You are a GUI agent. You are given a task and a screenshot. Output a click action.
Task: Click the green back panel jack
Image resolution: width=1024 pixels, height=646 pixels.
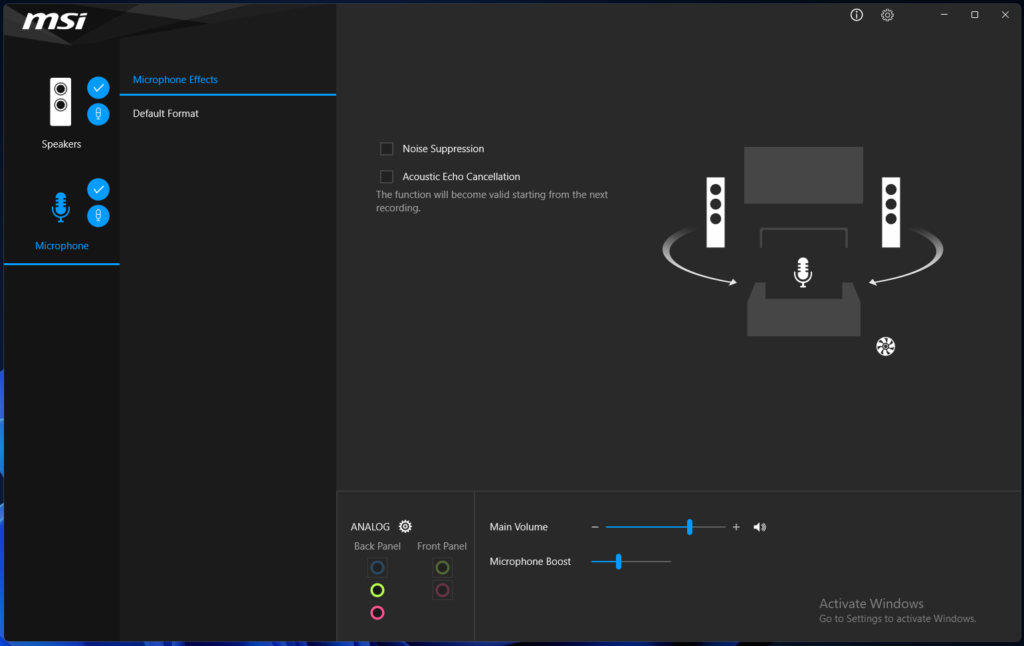pyautogui.click(x=377, y=590)
